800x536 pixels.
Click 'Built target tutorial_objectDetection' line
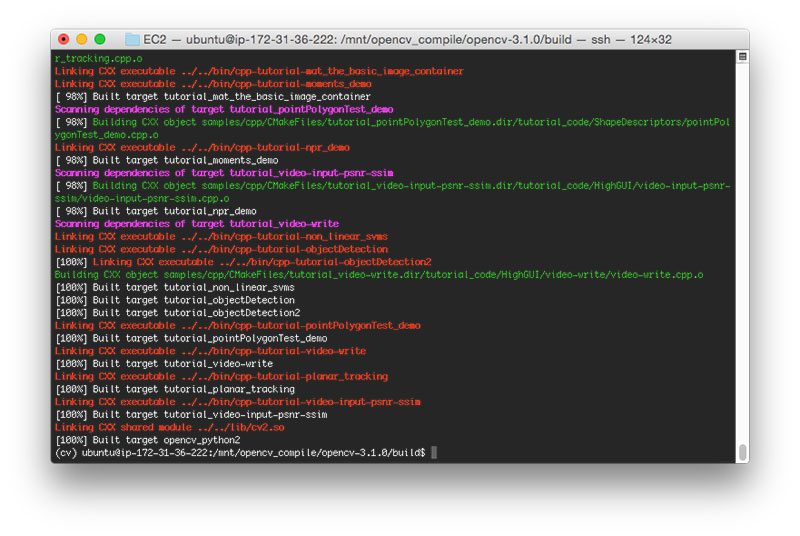[175, 300]
